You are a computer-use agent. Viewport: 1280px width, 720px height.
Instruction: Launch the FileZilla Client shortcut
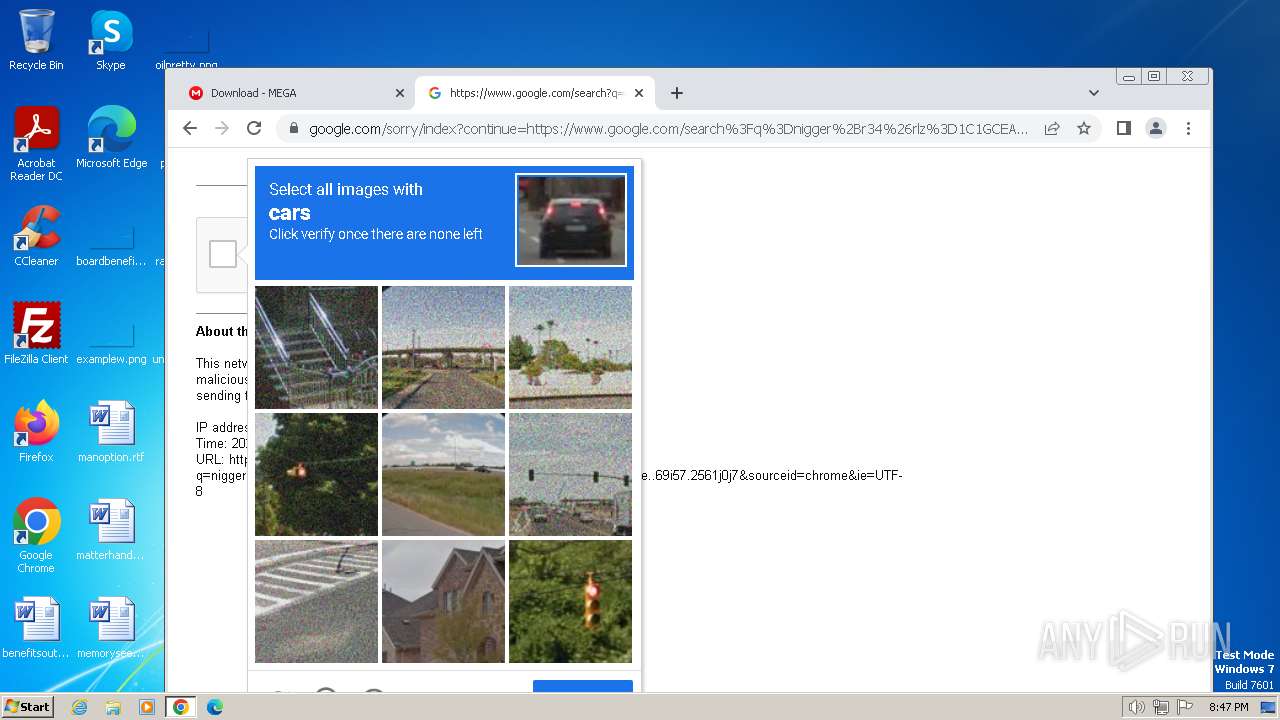(x=36, y=334)
